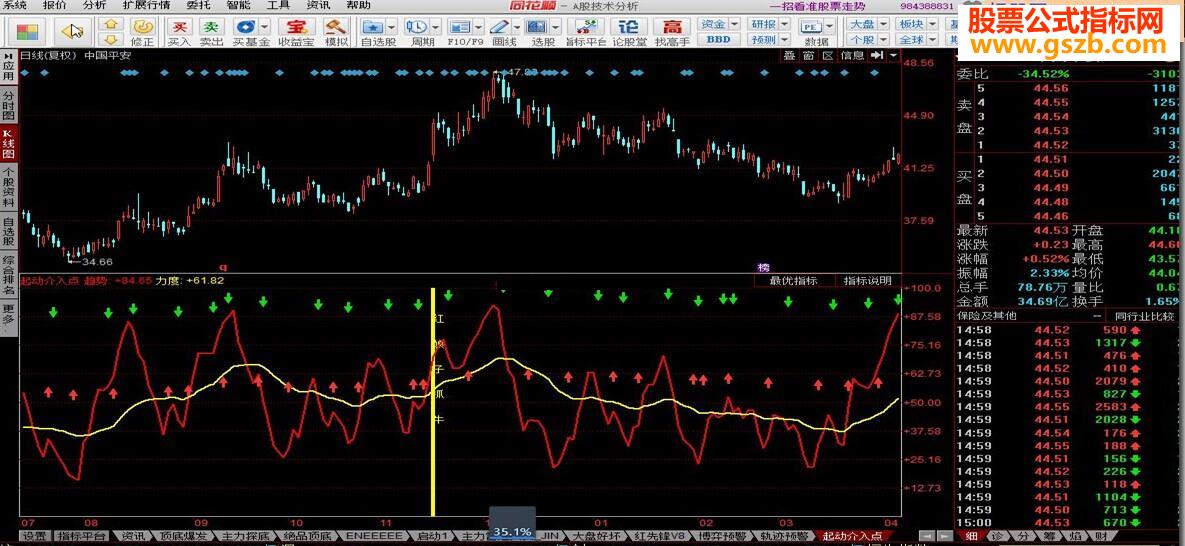Select the 起动介入点 indicator tab

(852, 536)
